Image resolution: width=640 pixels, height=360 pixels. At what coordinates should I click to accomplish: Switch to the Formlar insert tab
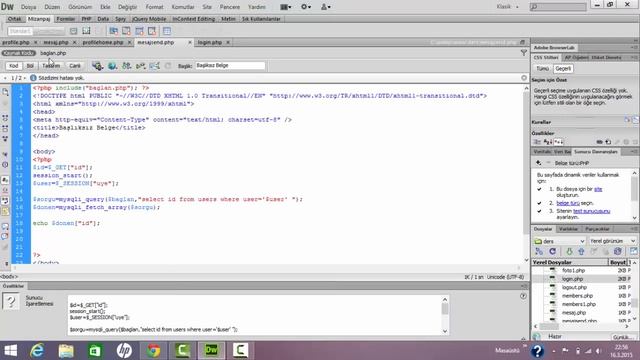point(65,19)
